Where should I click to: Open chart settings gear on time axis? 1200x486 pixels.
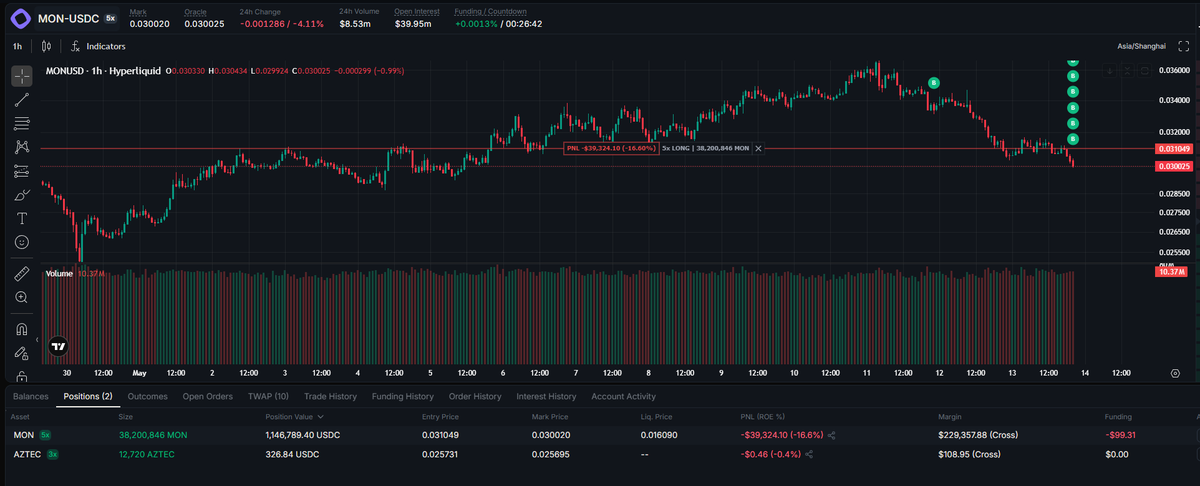tap(1175, 372)
